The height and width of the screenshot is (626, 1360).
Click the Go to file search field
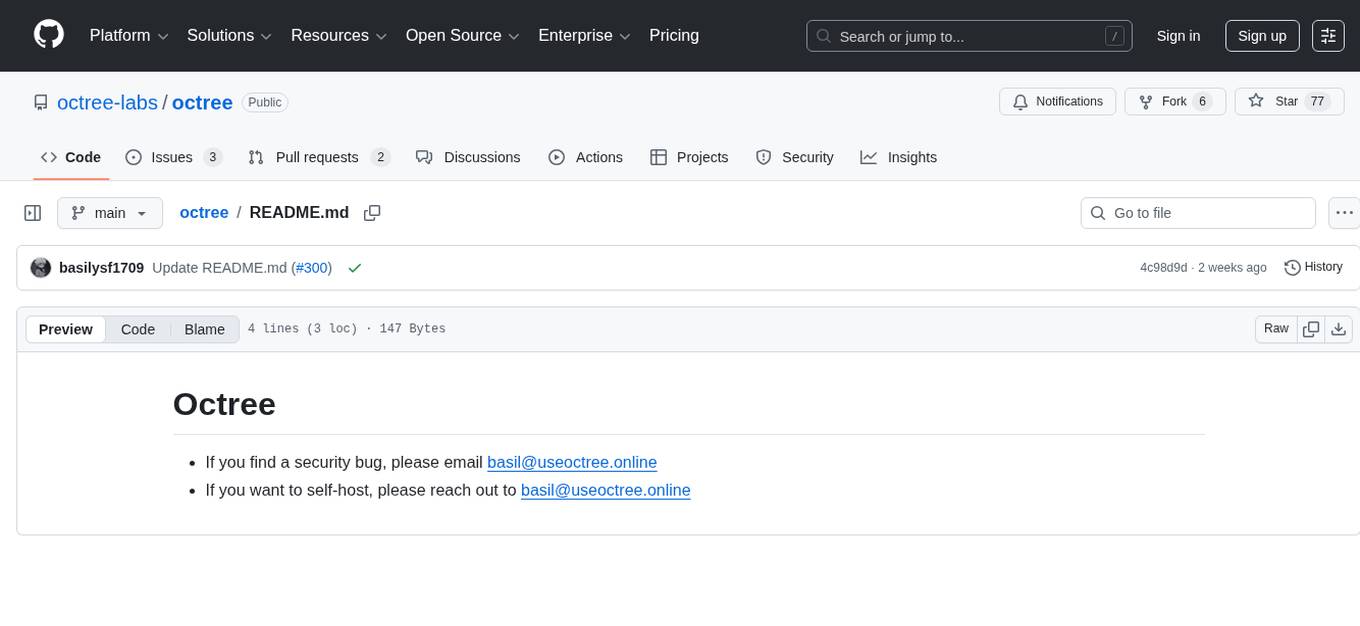[x=1198, y=213]
